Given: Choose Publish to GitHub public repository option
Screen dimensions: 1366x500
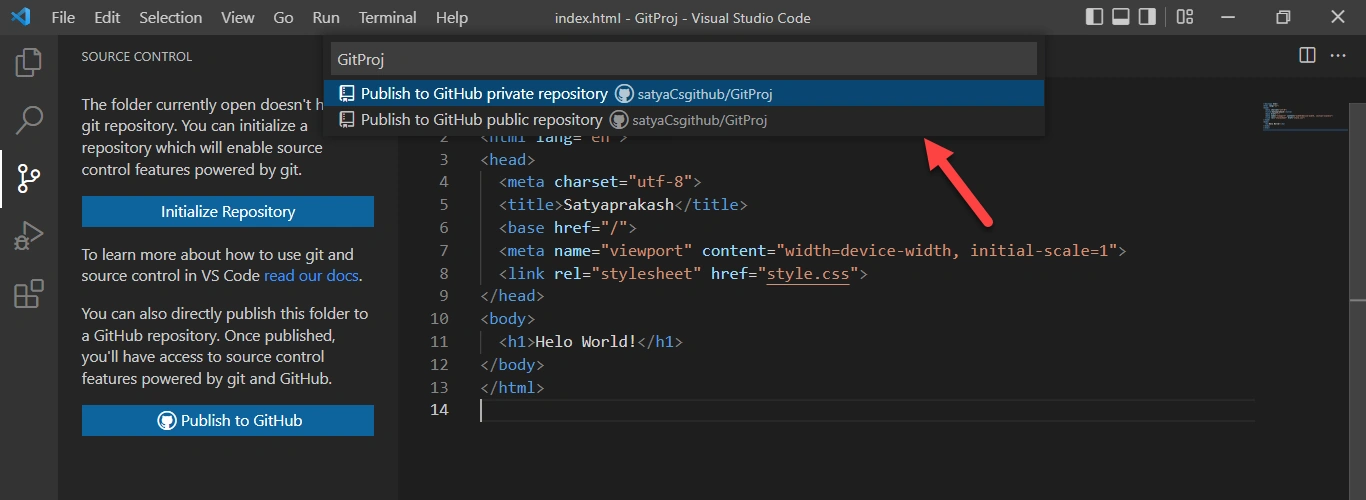Looking at the screenshot, I should [684, 119].
